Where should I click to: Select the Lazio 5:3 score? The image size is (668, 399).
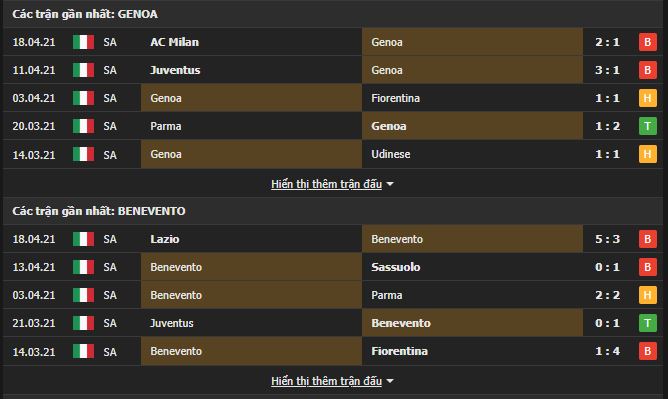tap(608, 239)
